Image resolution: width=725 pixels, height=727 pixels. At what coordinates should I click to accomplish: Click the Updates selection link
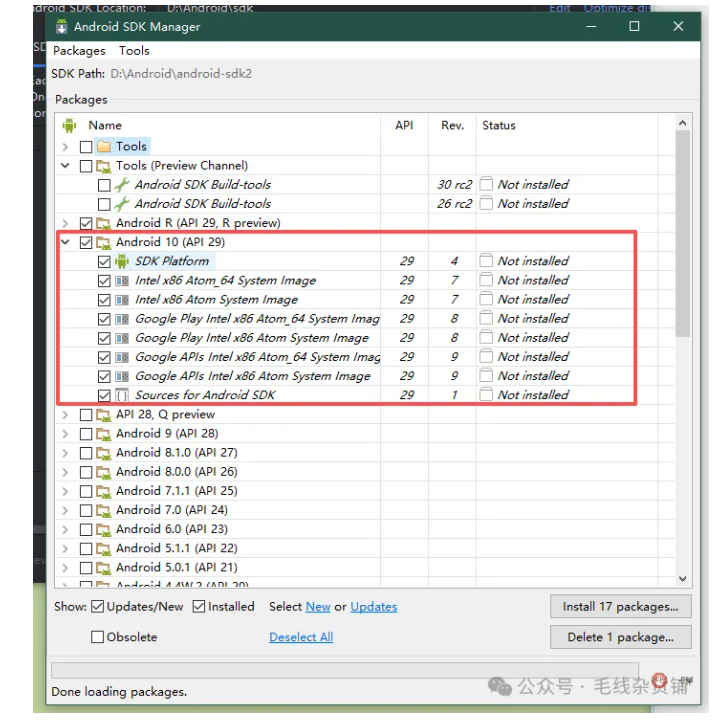pyautogui.click(x=374, y=606)
